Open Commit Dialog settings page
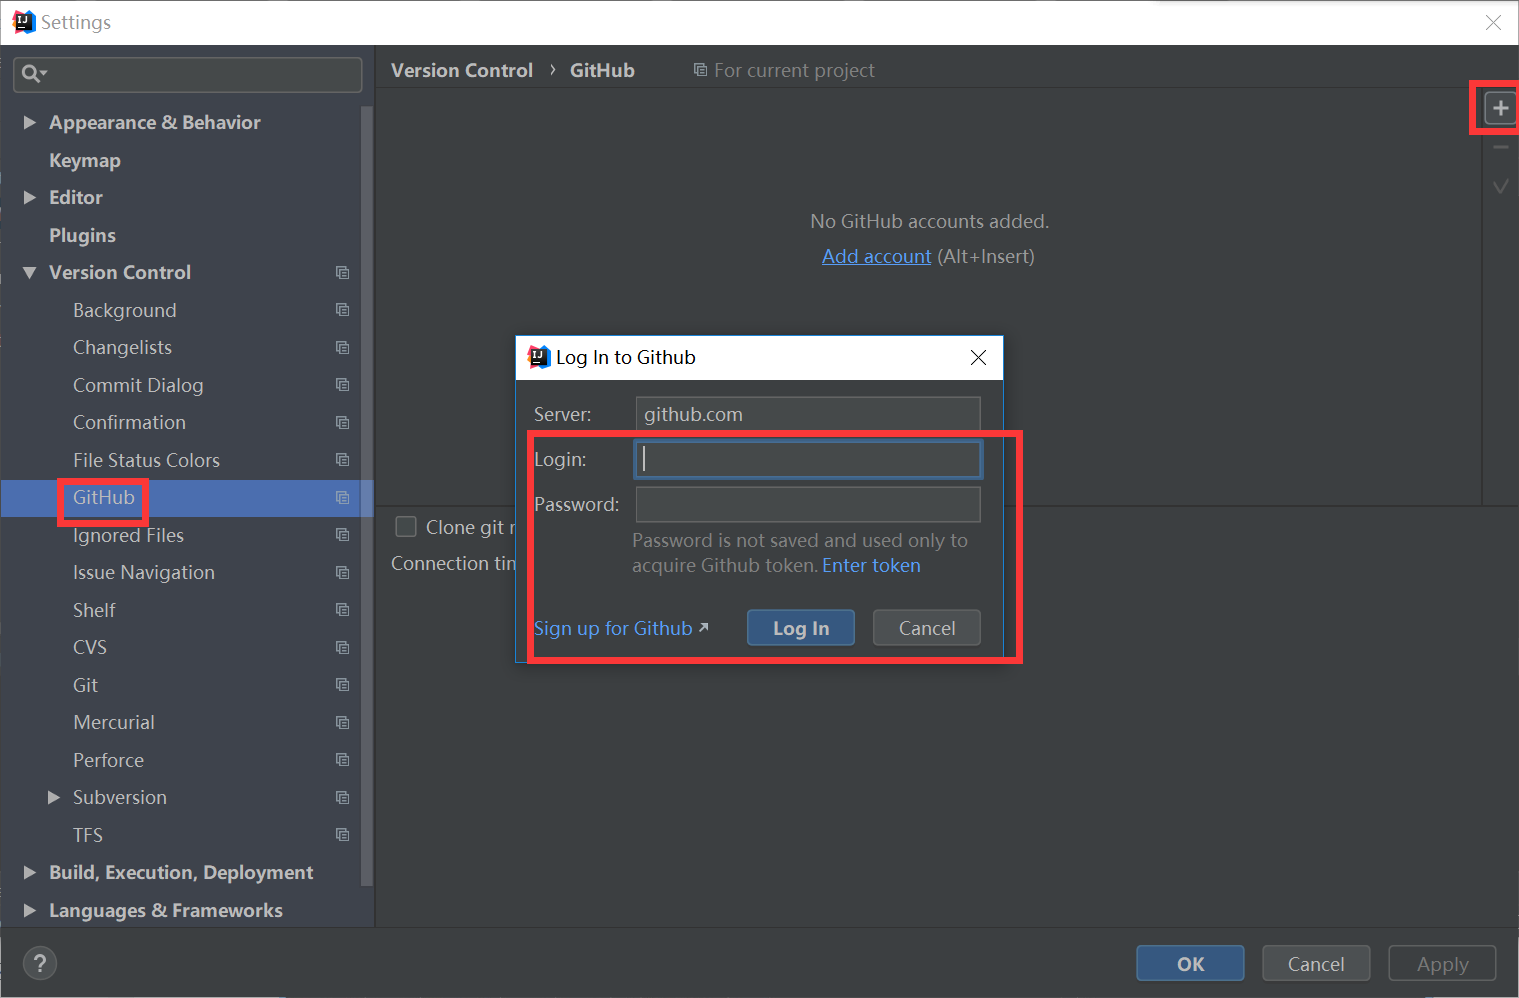 point(138,385)
